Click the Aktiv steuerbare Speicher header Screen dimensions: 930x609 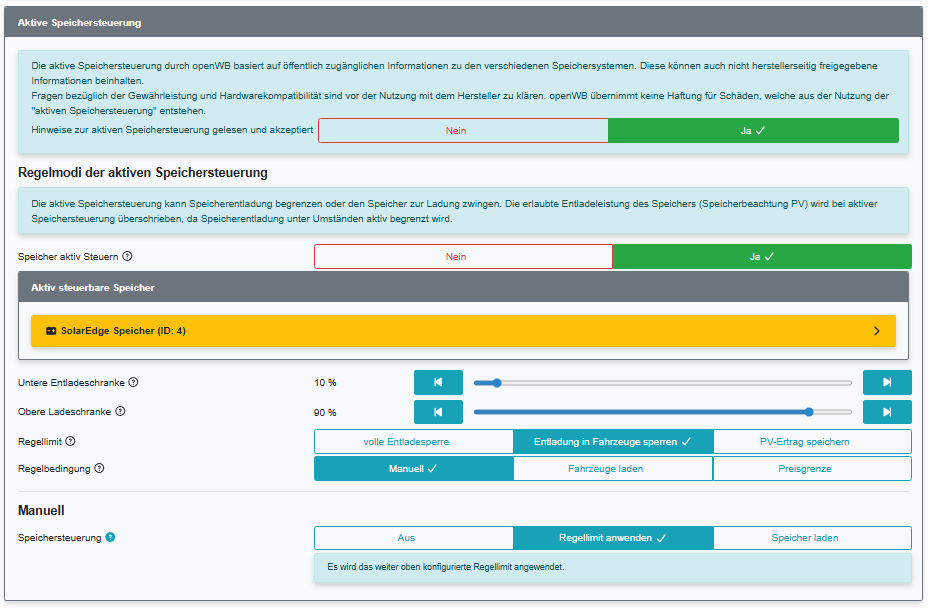pyautogui.click(x=463, y=287)
